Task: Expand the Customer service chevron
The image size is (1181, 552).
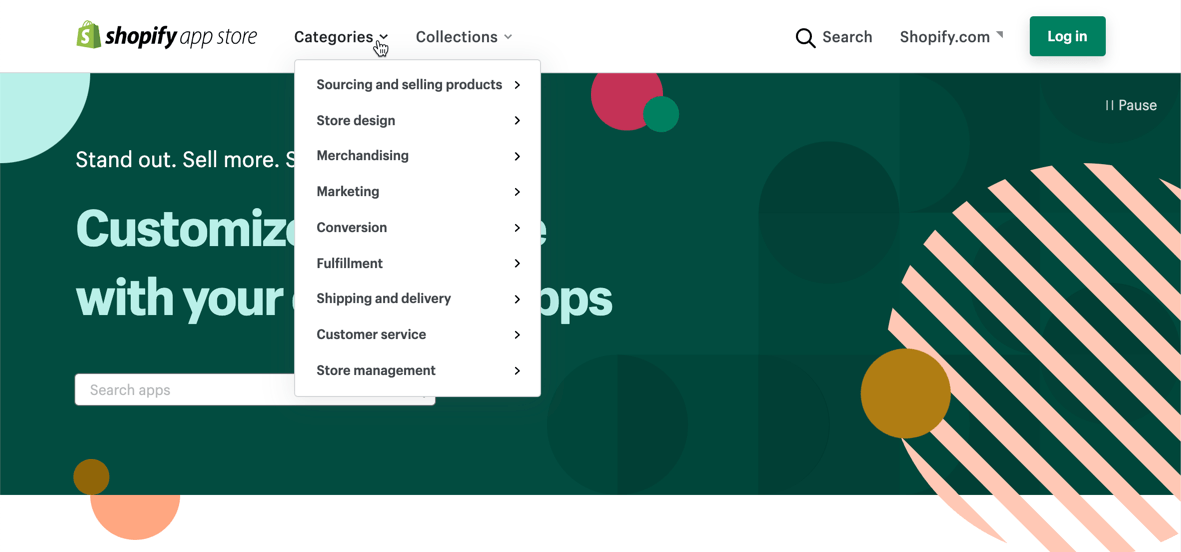Action: (x=517, y=335)
